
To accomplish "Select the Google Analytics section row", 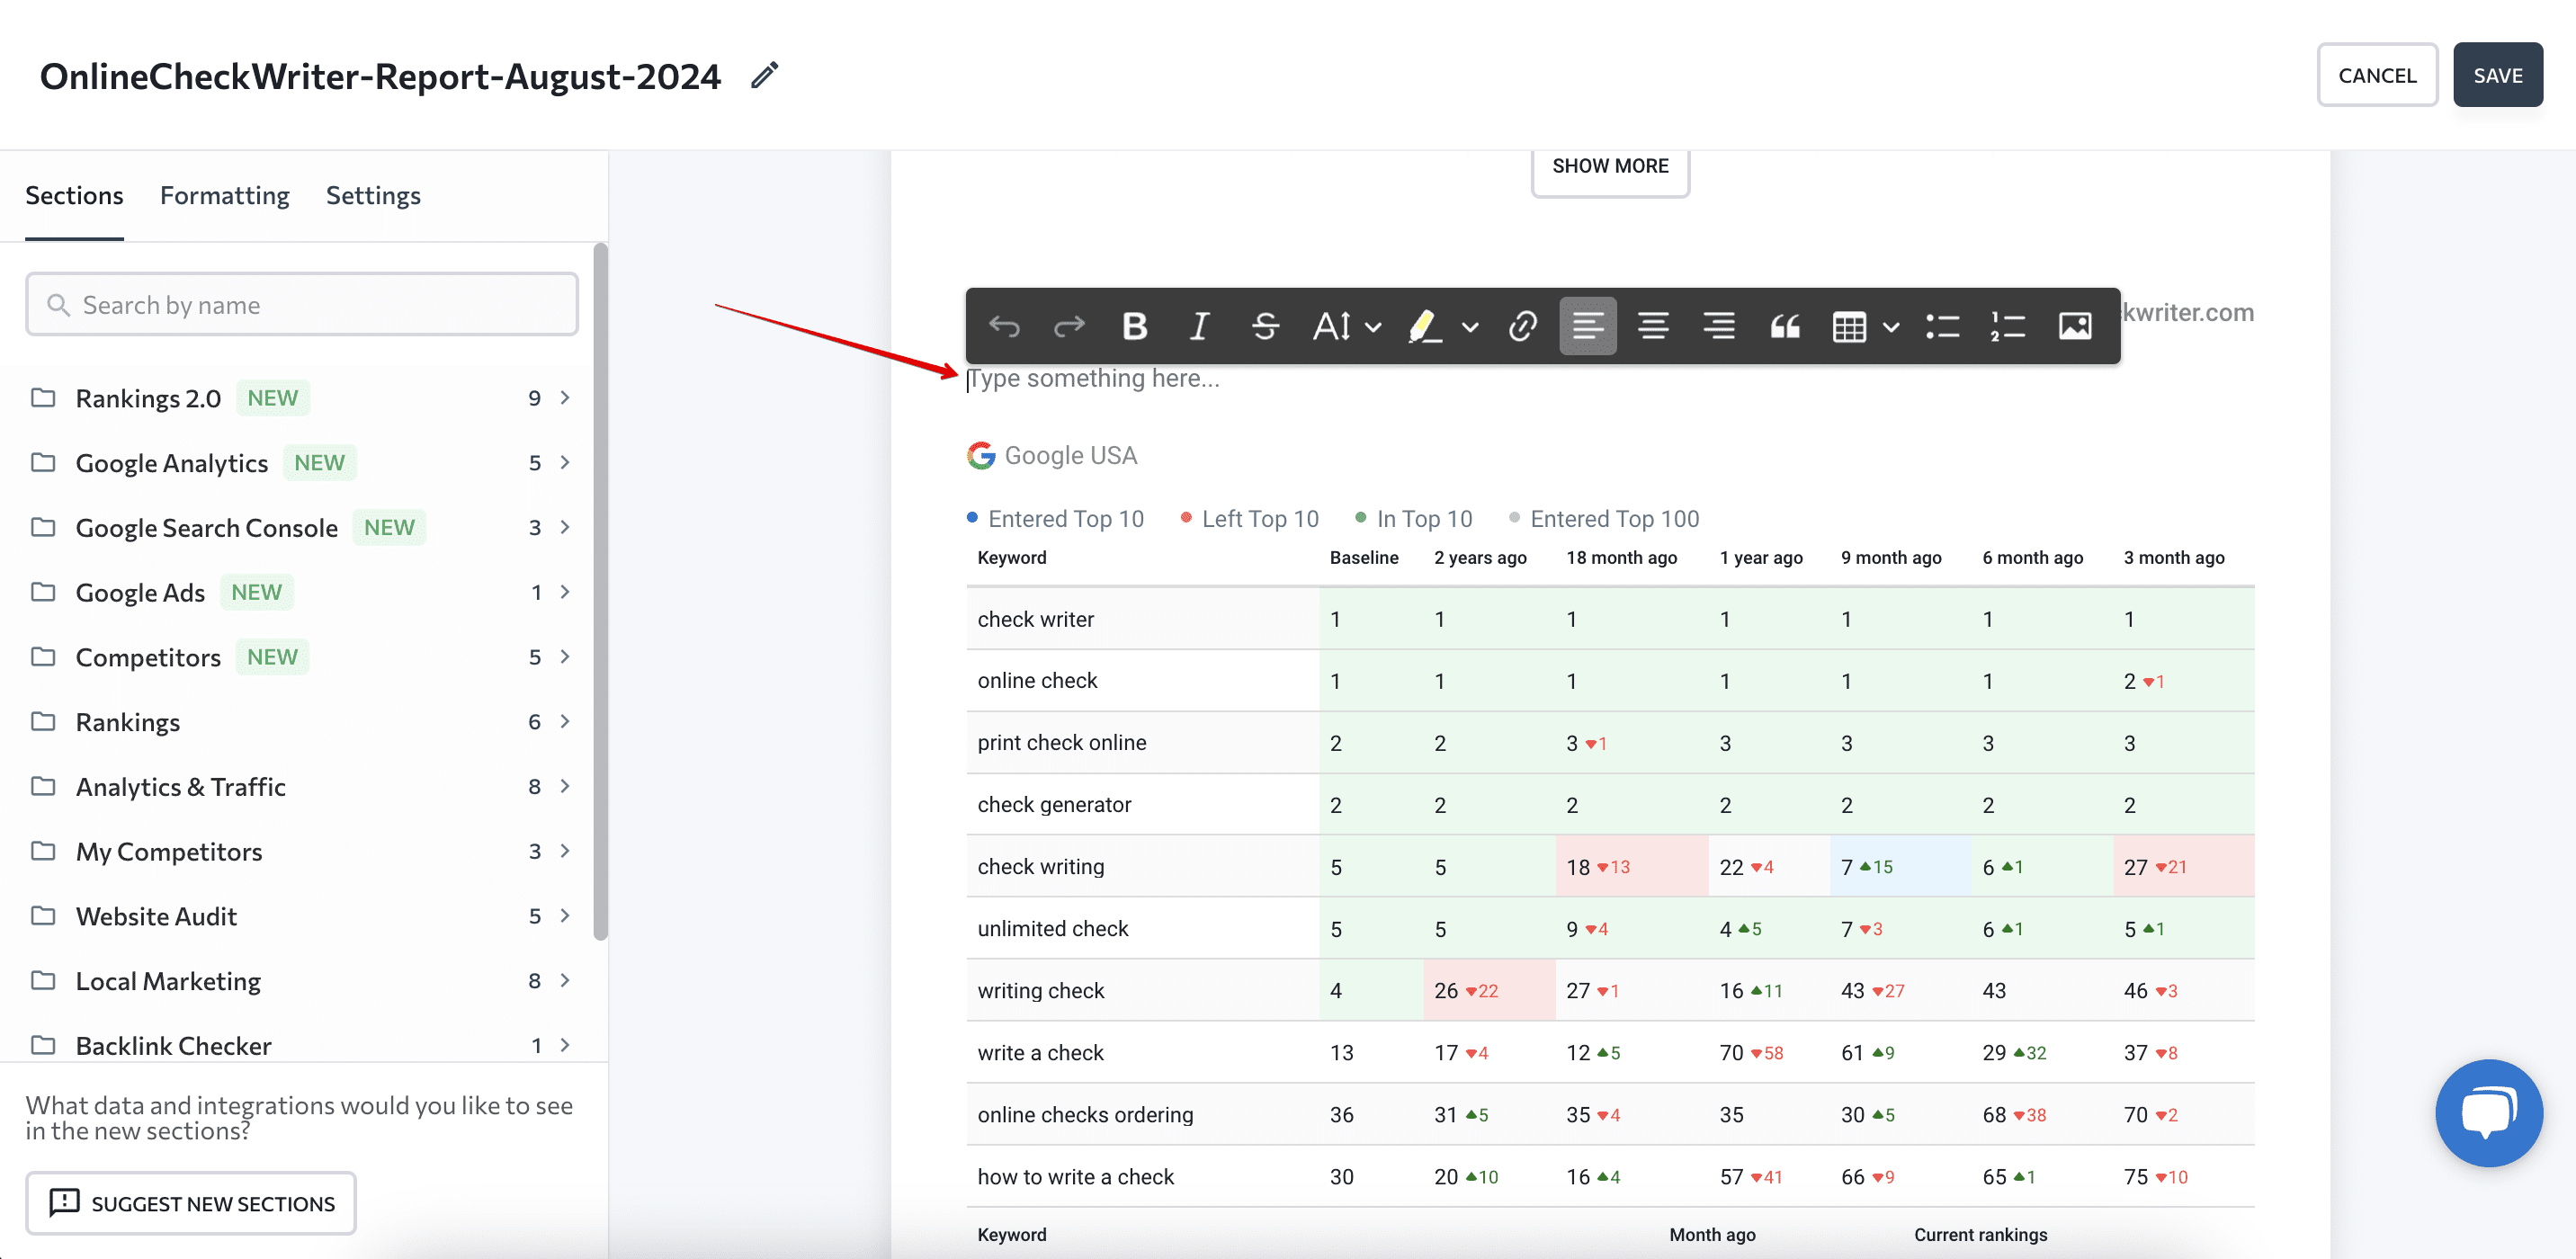I will click(300, 463).
